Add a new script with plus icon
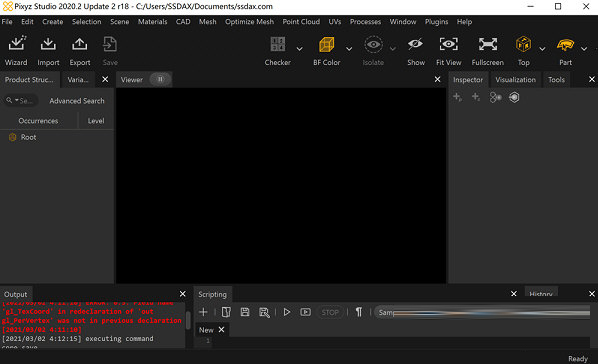The width and height of the screenshot is (598, 364). pyautogui.click(x=203, y=312)
